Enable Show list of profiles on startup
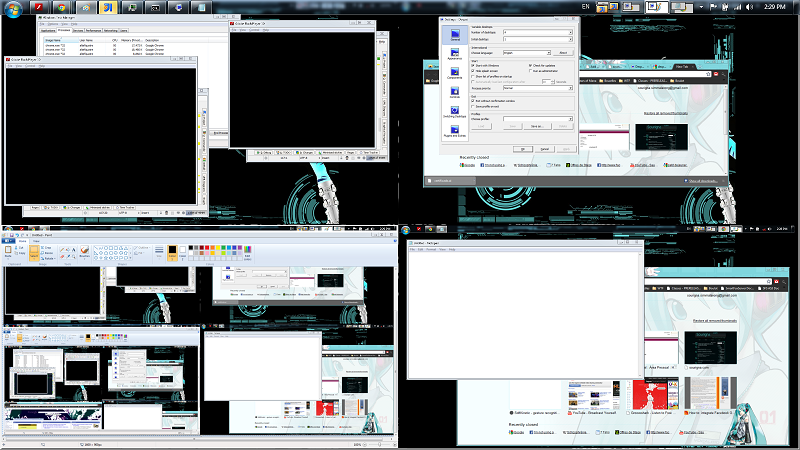 pos(472,77)
